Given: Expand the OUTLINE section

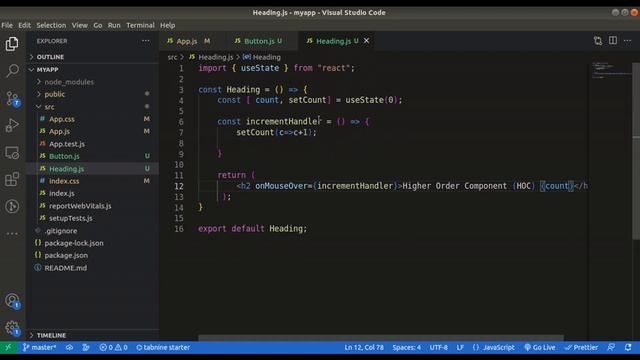Looking at the screenshot, I should tap(93, 57).
